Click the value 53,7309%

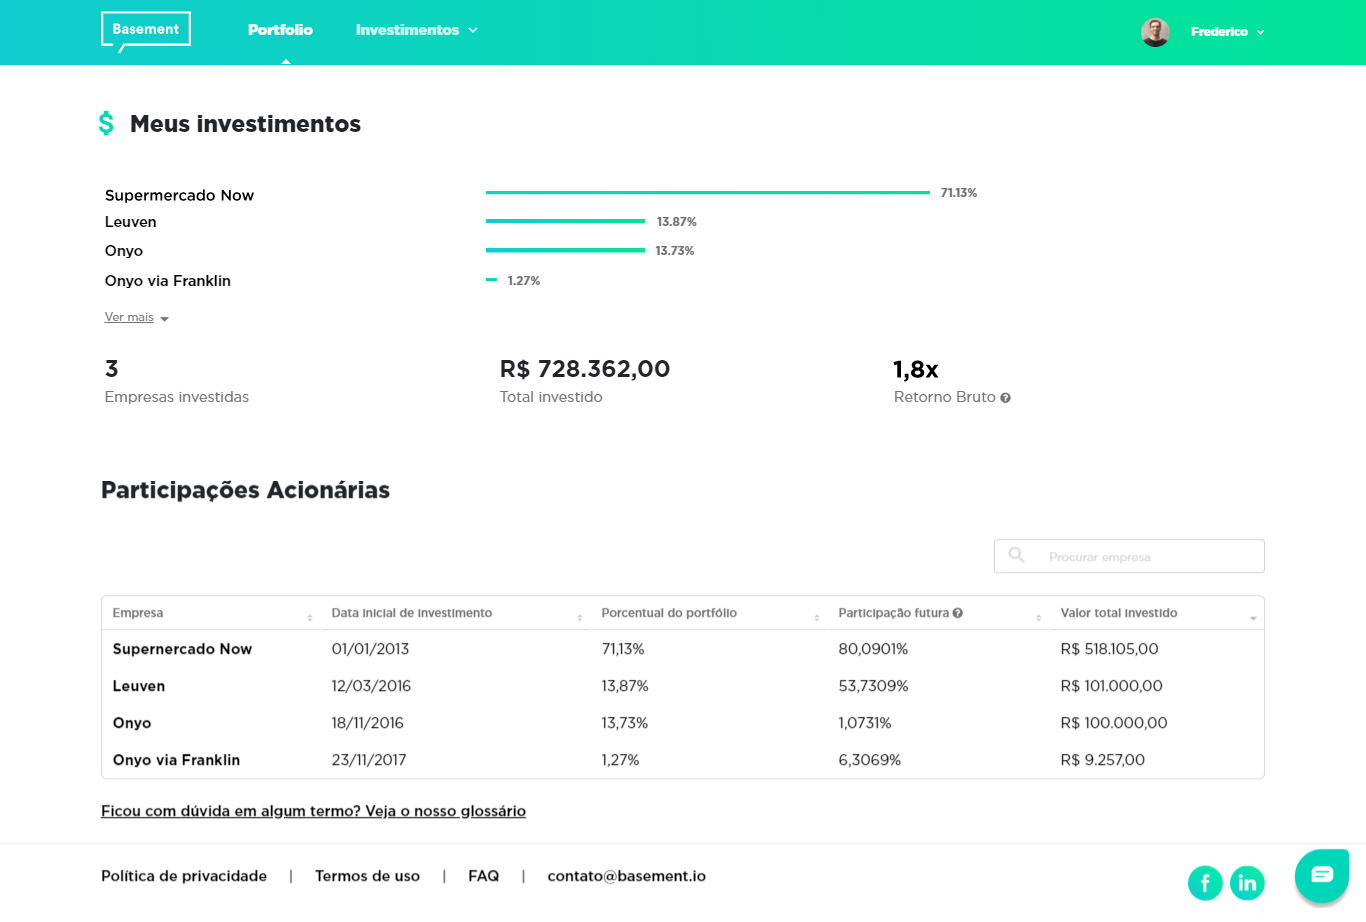pos(873,686)
